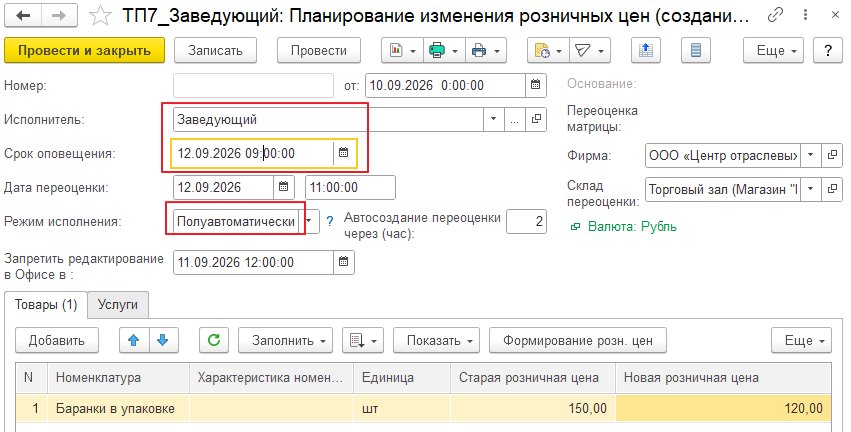Viewport: 851px width, 432px height.
Task: Open calendar for Срок оповещения field
Action: [x=344, y=153]
